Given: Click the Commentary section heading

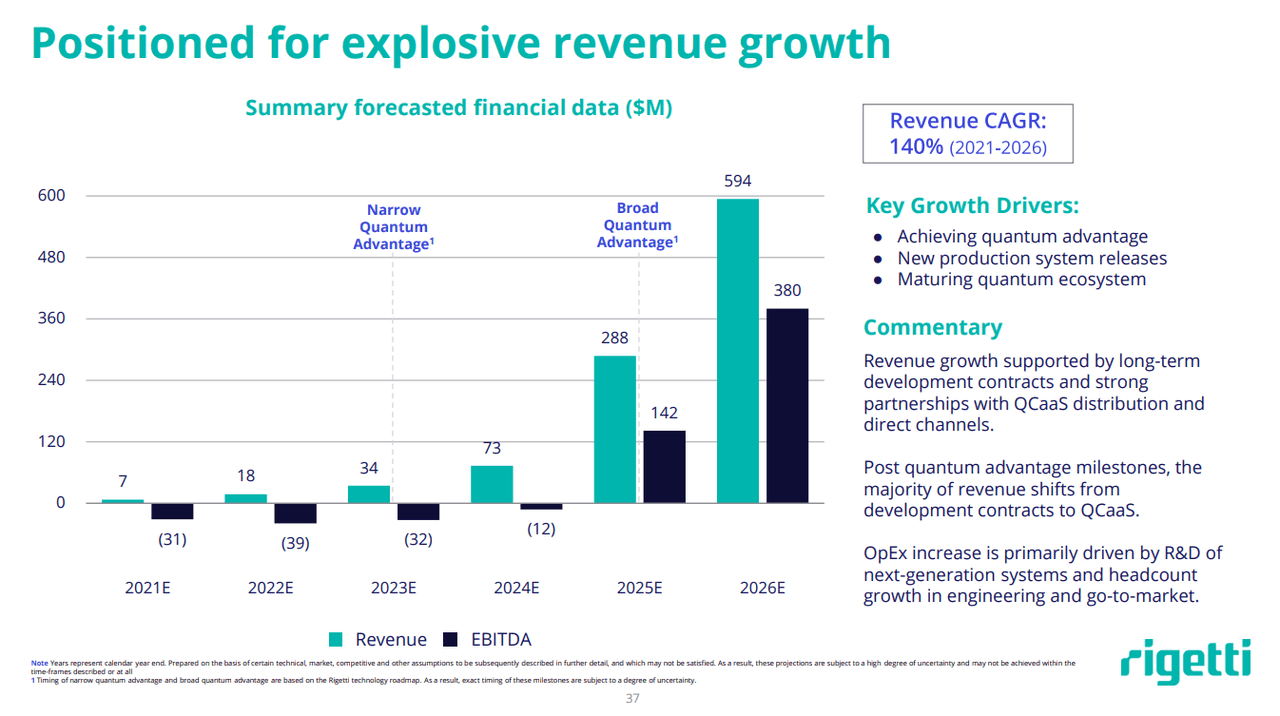Looking at the screenshot, I should (x=932, y=327).
